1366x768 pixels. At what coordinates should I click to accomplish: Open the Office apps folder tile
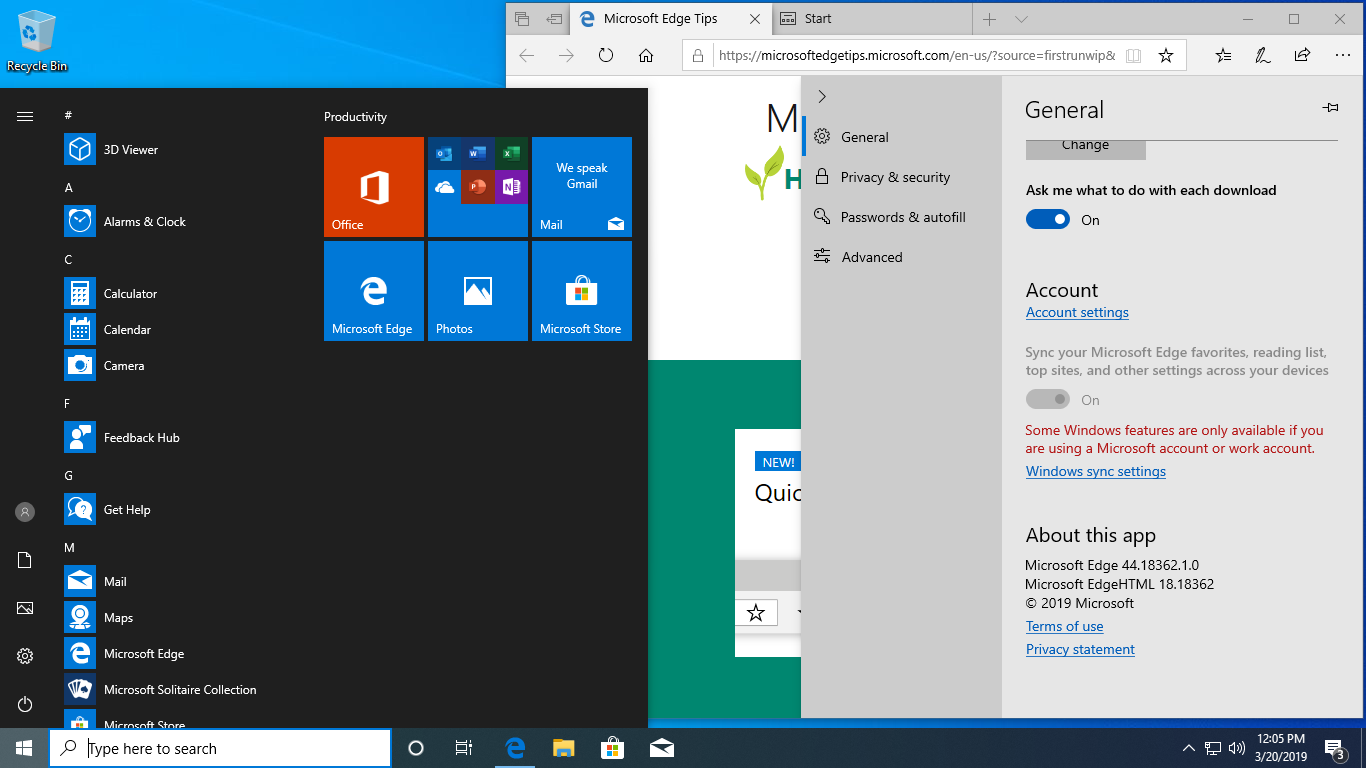pyautogui.click(x=478, y=187)
